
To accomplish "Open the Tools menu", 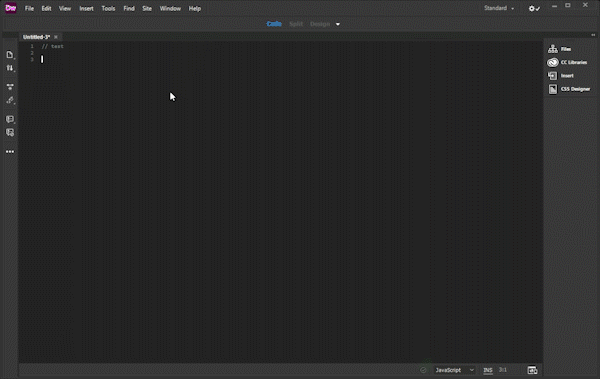I will coord(108,8).
